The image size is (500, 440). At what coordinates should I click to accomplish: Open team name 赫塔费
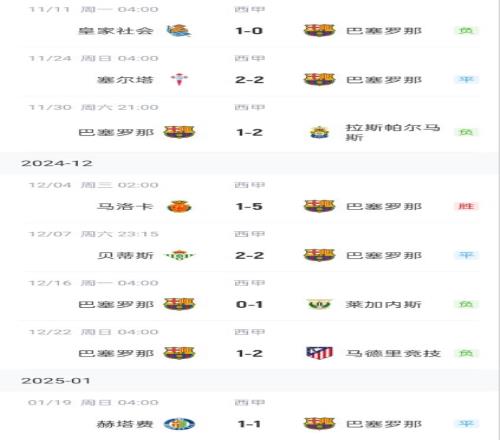[x=125, y=424]
